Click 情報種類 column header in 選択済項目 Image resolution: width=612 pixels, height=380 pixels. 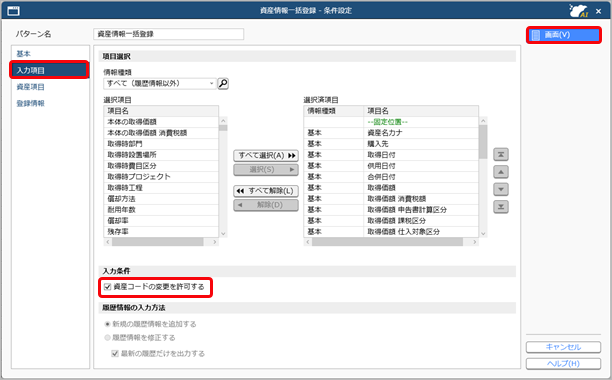click(x=334, y=111)
